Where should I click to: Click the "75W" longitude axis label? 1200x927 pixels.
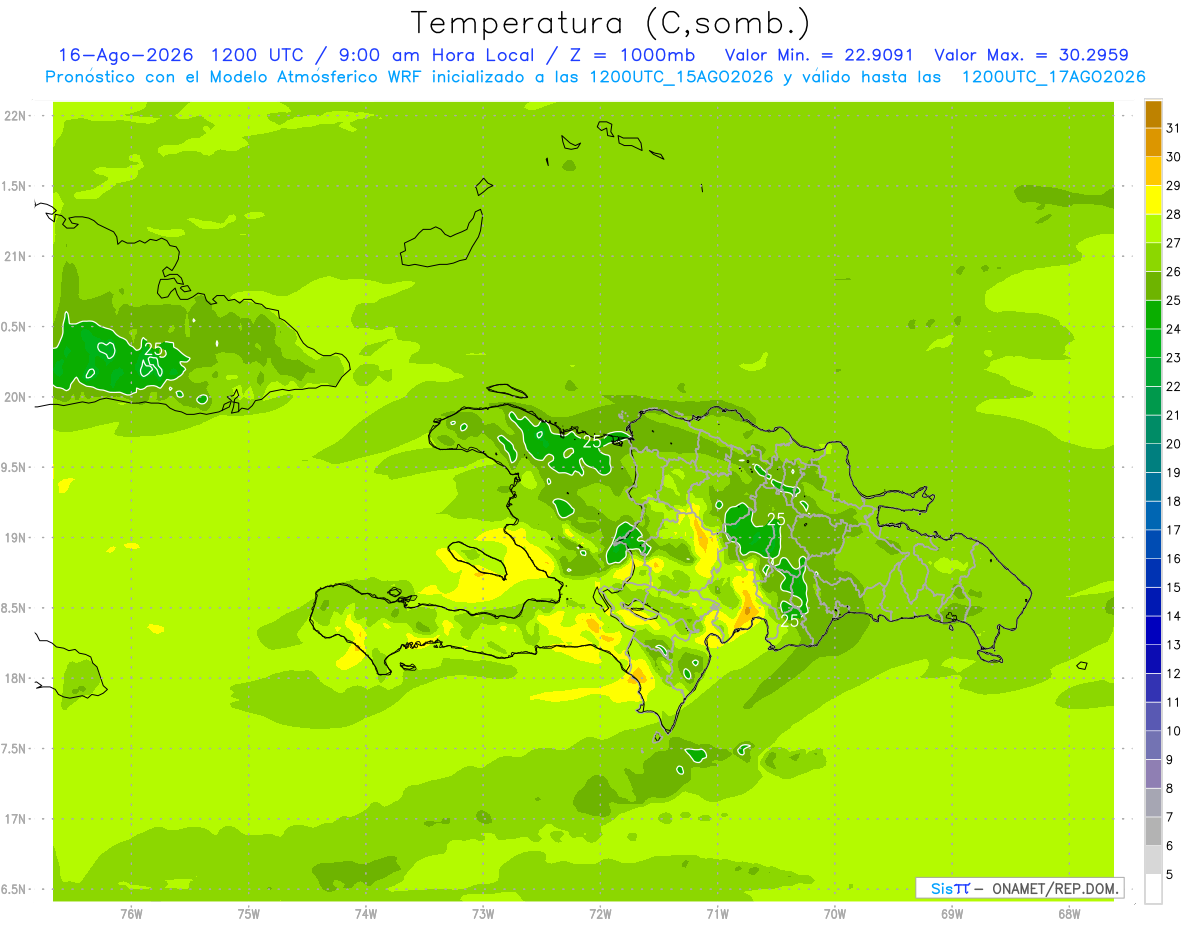(249, 913)
